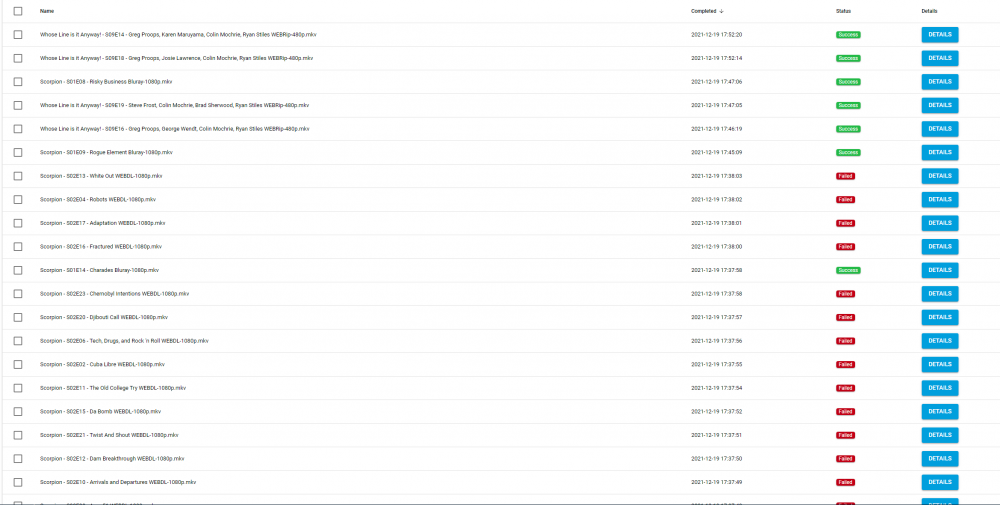Screen dimensions: 1000x505
Task: Click Failed badge on S02E02 Cuba Libre row
Action: click(845, 365)
